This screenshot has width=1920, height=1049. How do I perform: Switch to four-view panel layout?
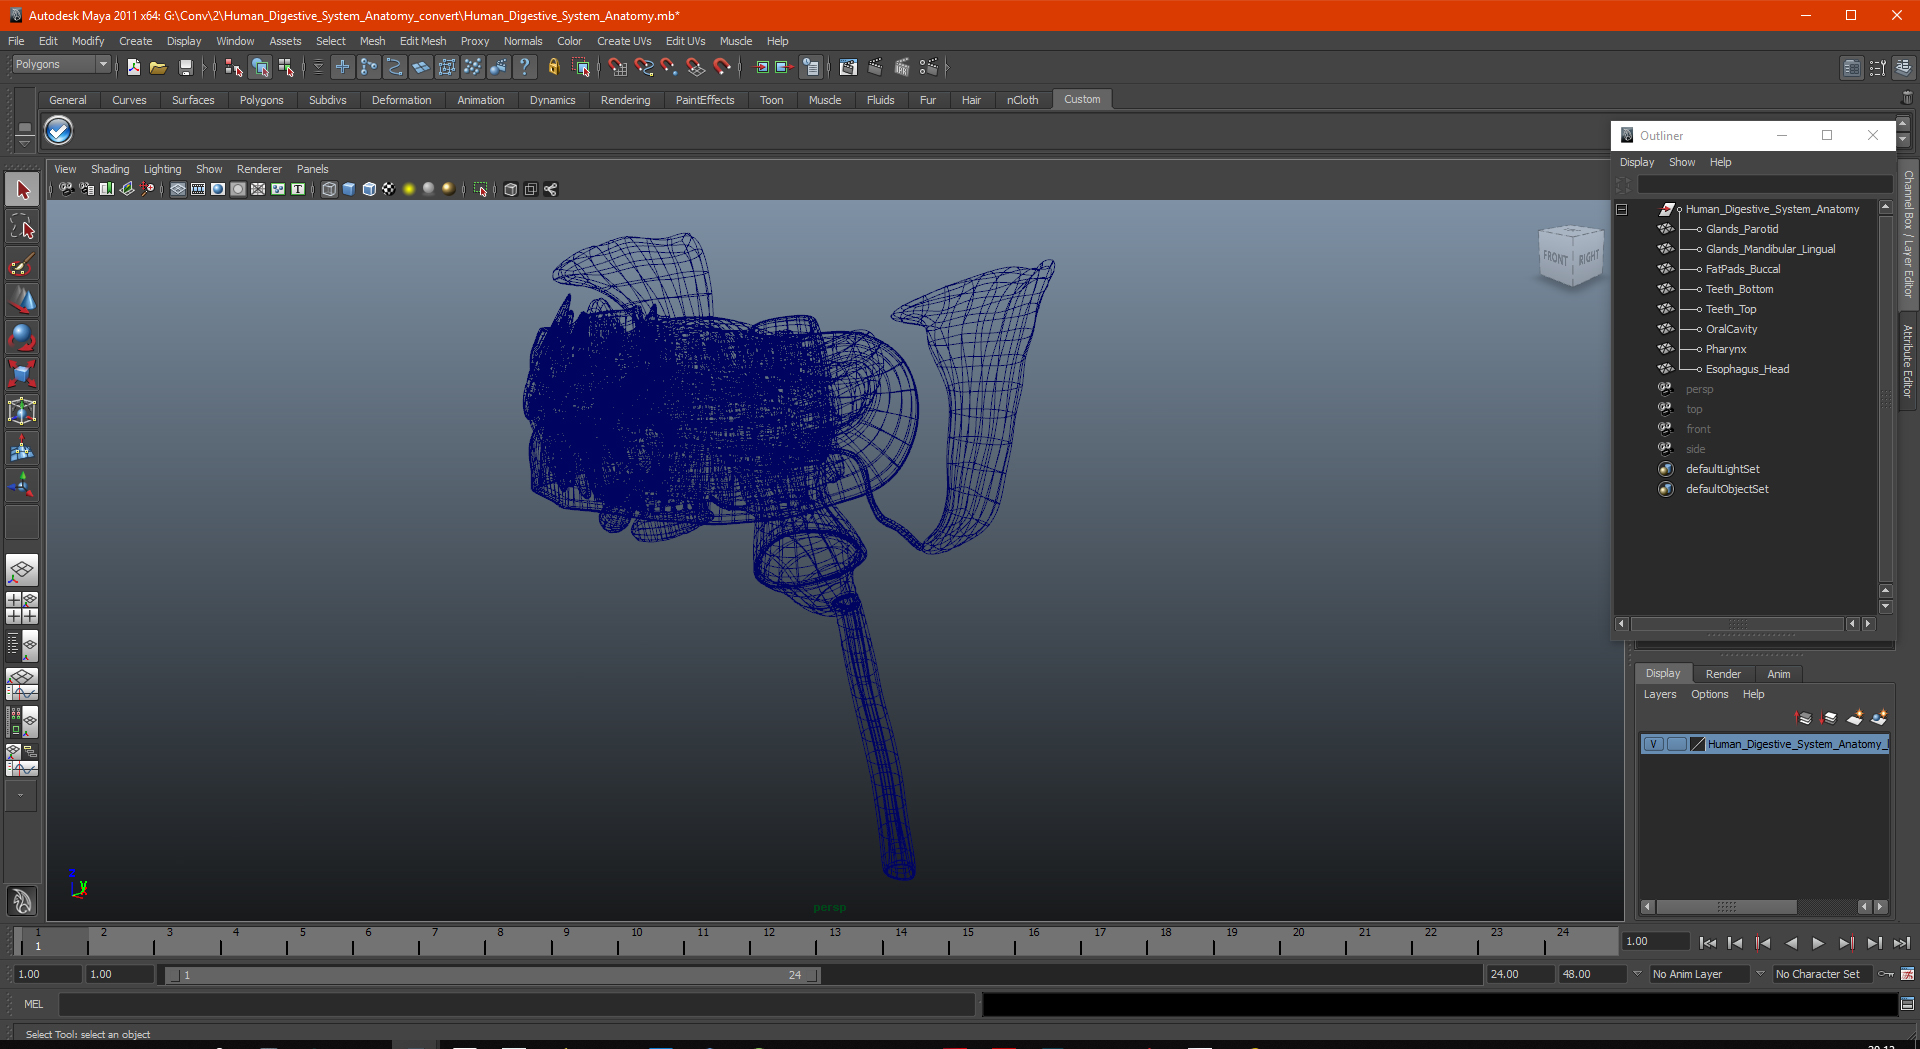[x=22, y=608]
